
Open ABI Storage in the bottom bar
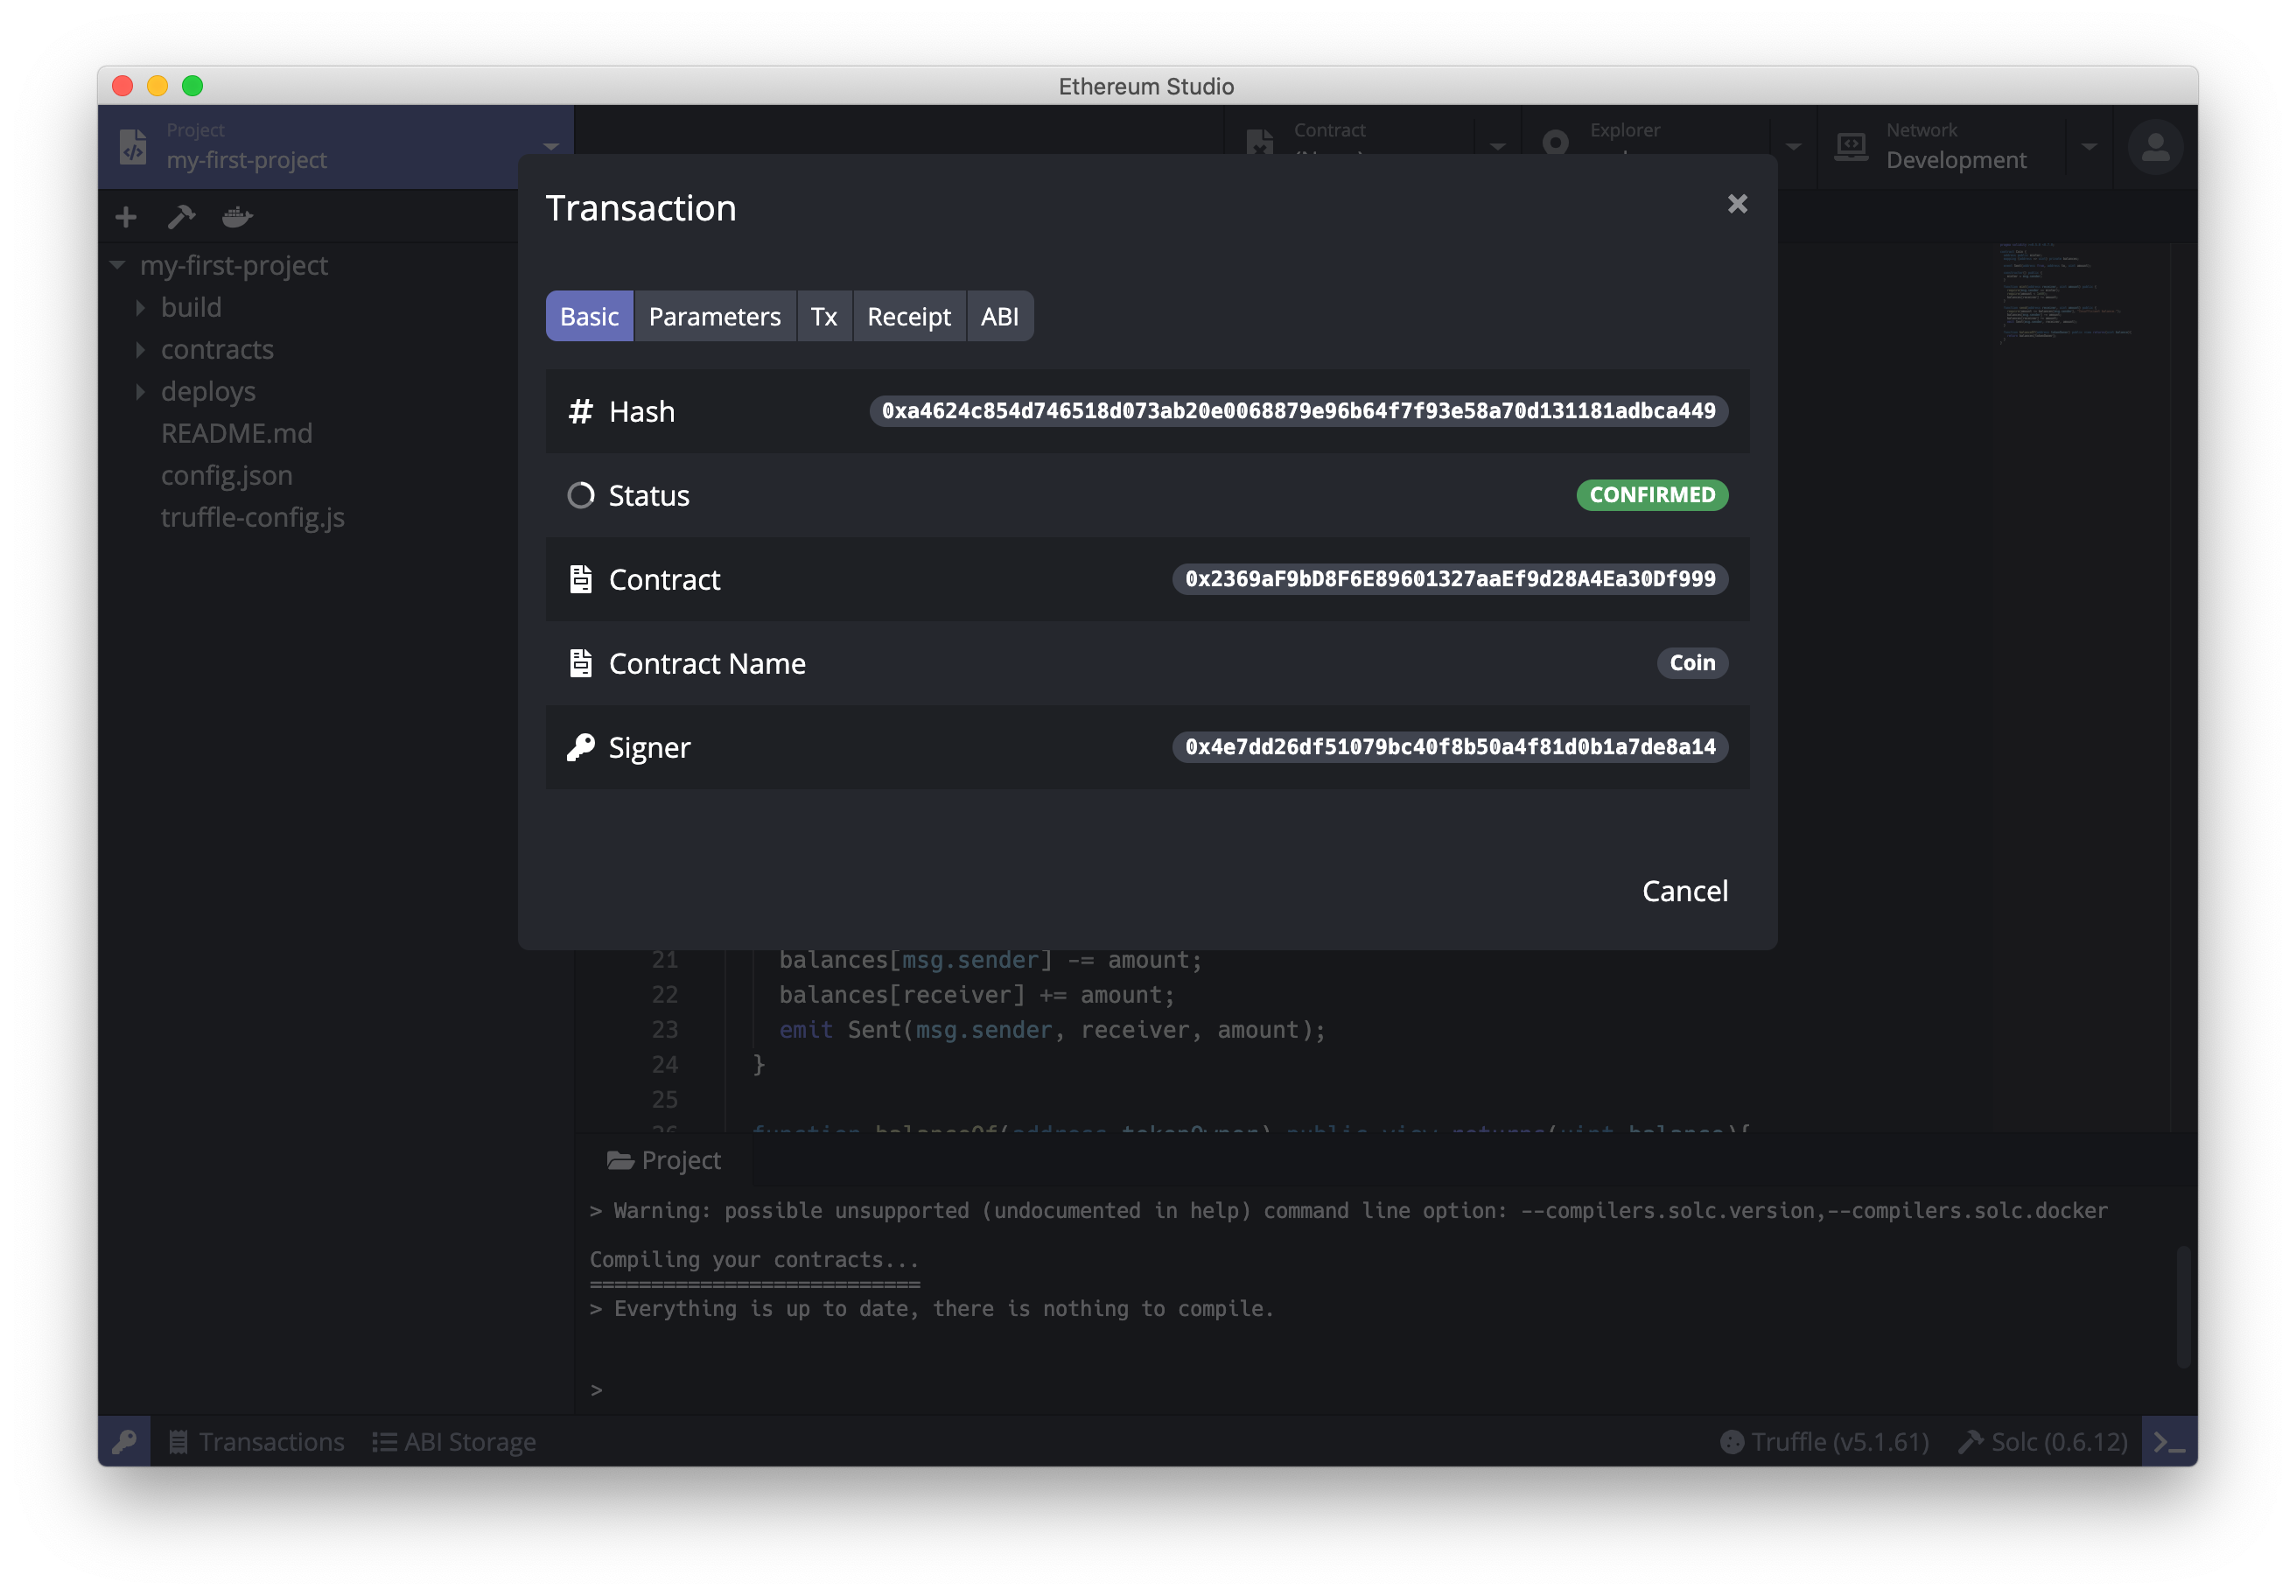click(x=454, y=1441)
